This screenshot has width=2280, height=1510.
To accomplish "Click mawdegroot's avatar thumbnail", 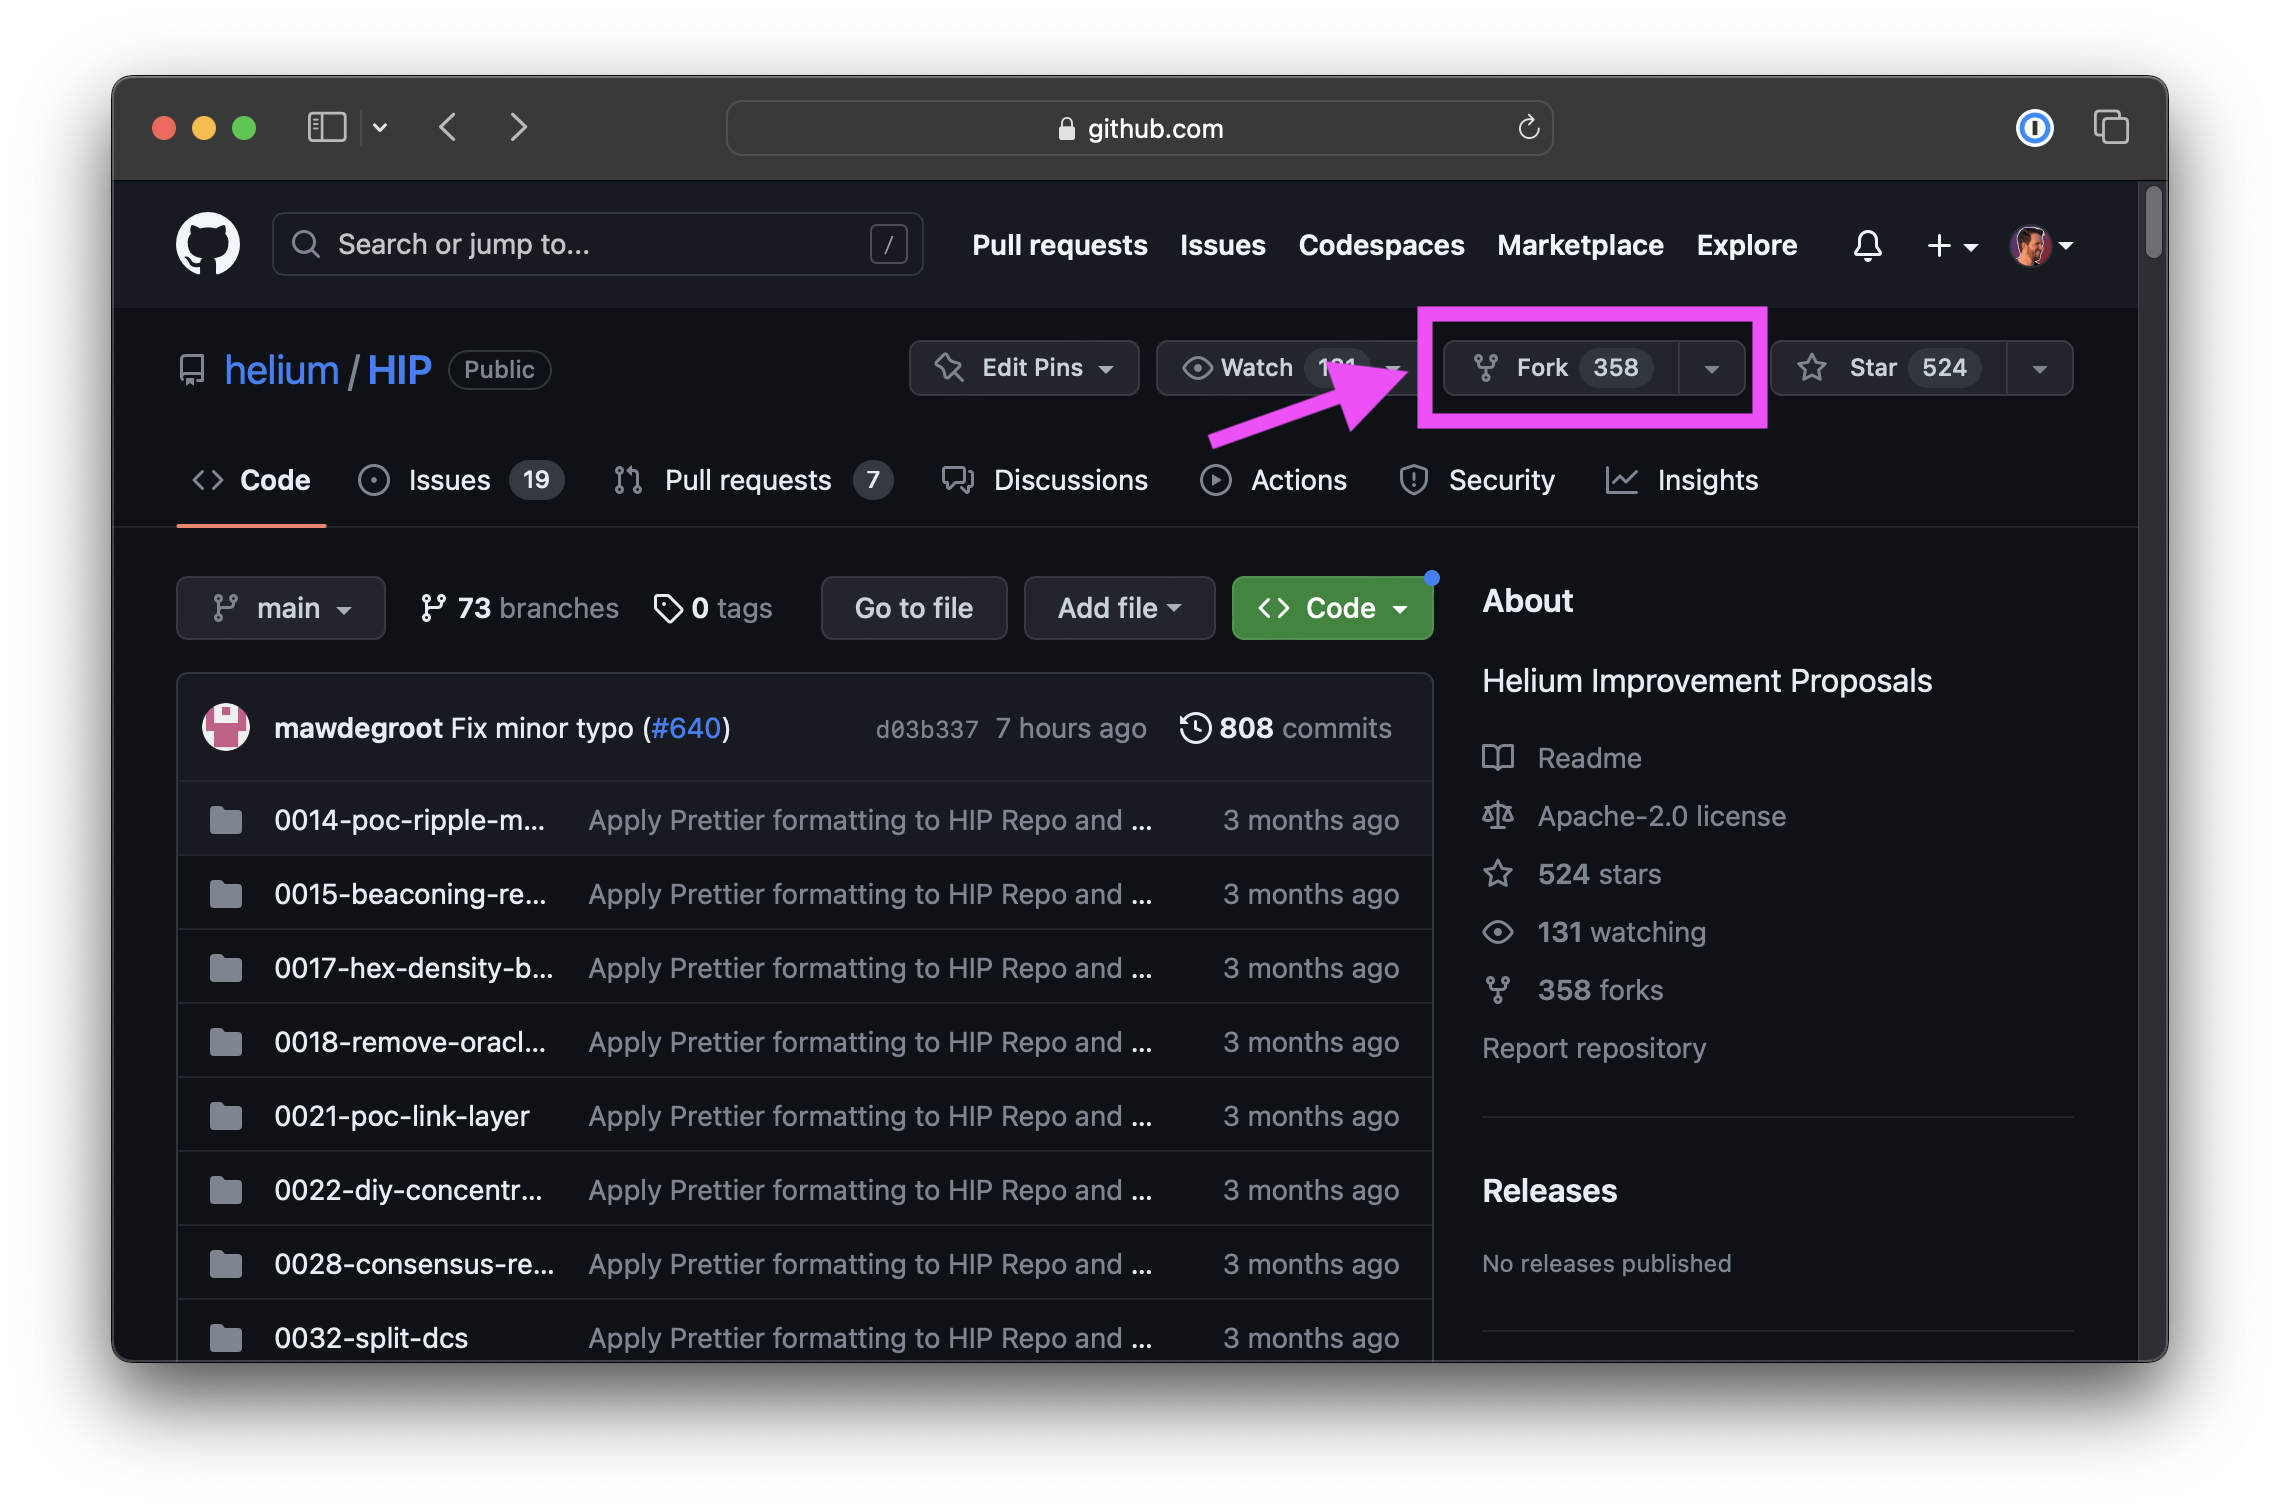I will (226, 728).
